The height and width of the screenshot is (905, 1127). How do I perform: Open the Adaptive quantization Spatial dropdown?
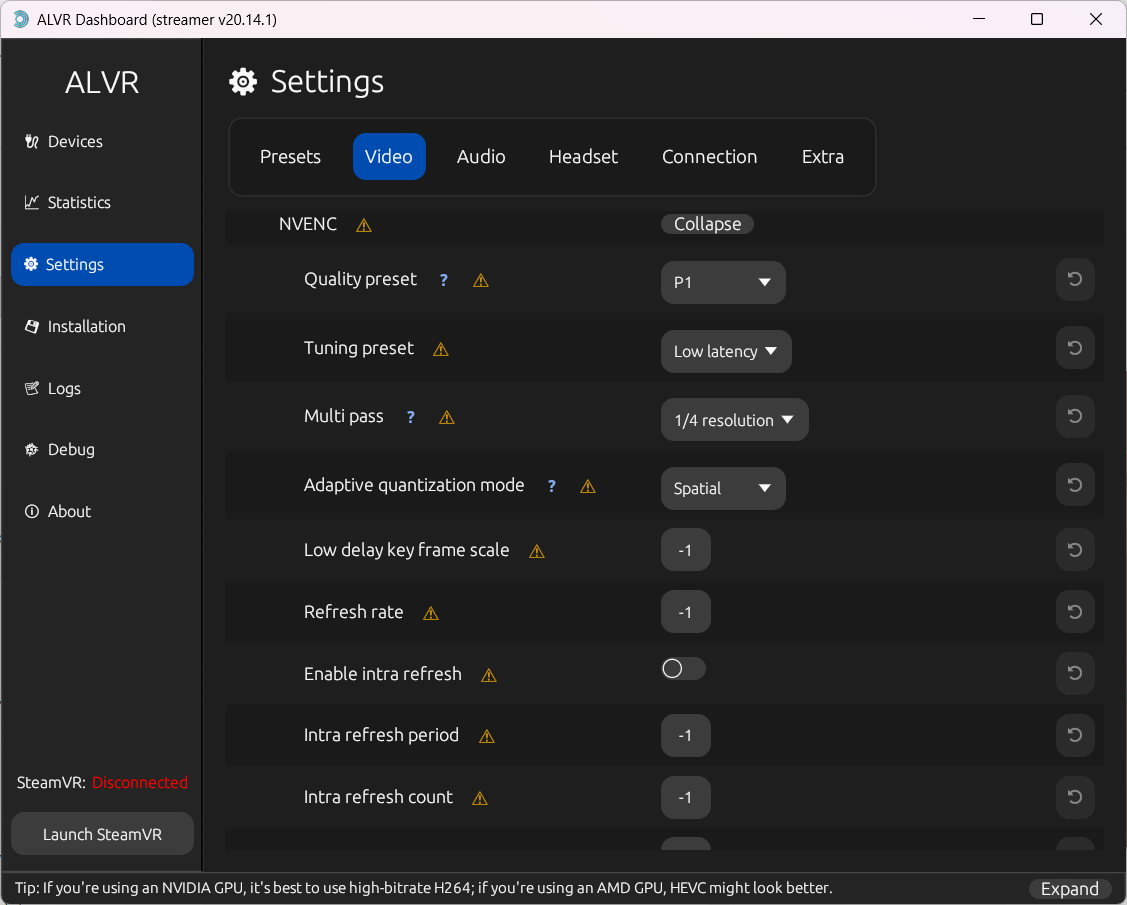723,489
